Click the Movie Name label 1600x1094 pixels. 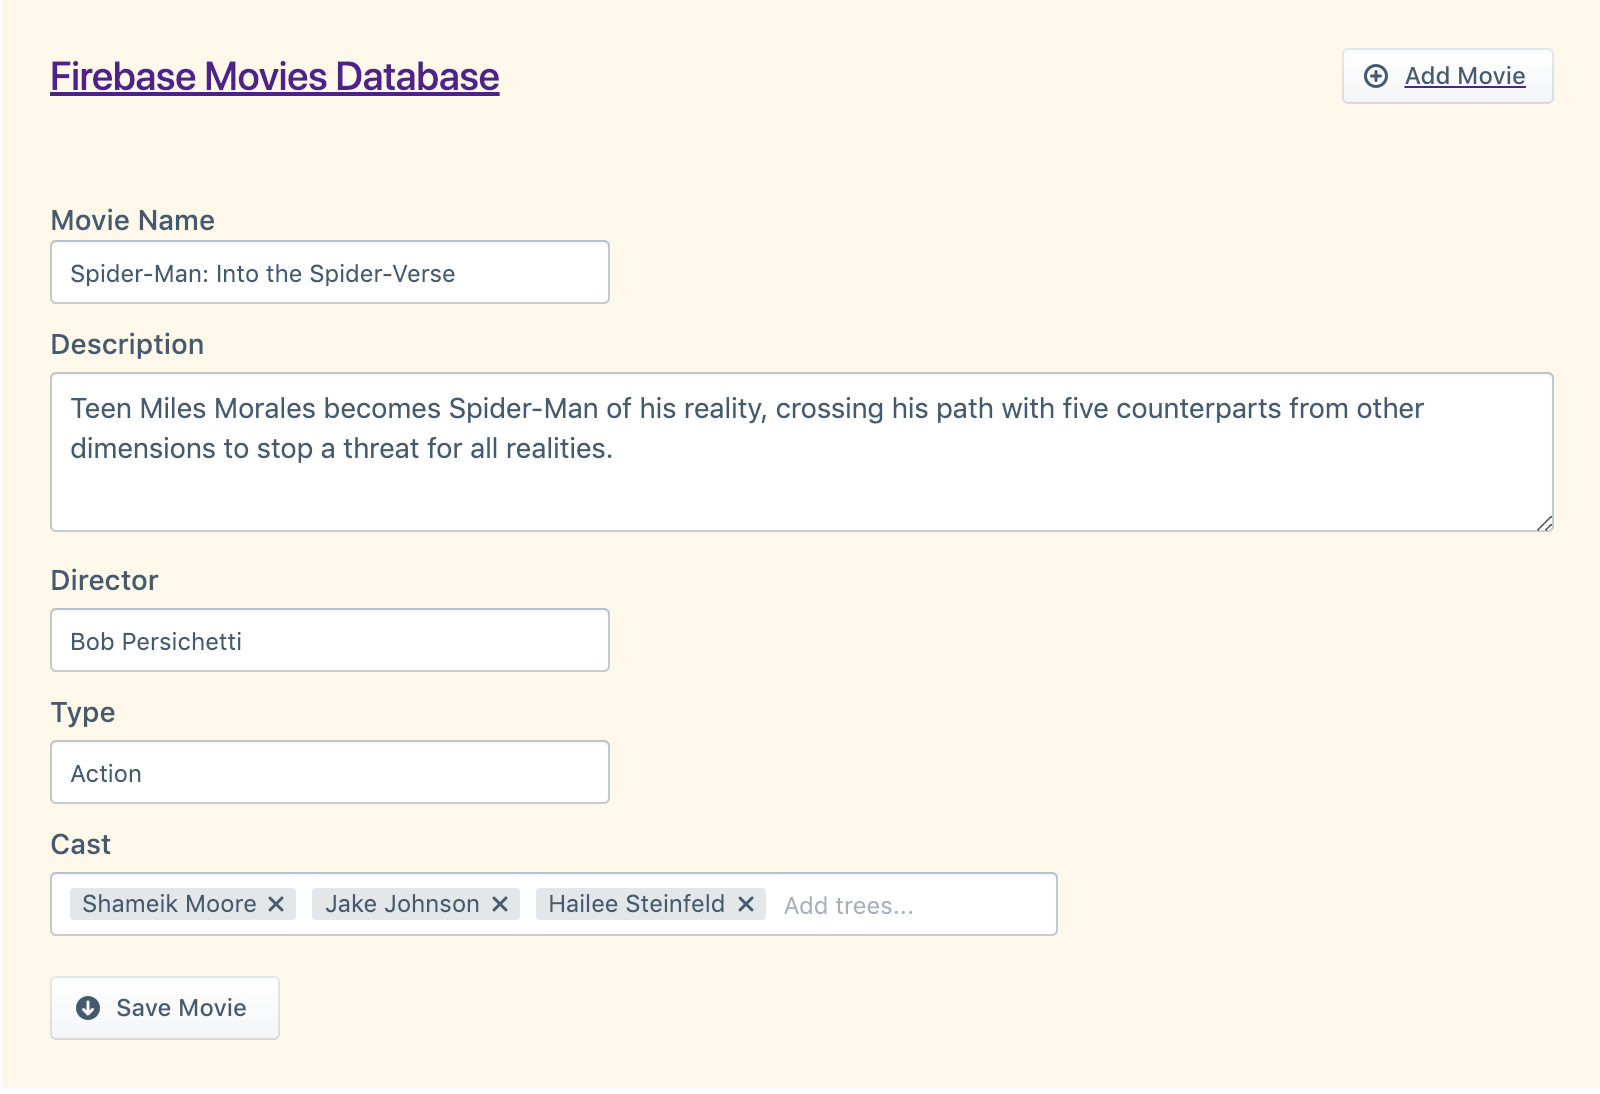point(133,220)
